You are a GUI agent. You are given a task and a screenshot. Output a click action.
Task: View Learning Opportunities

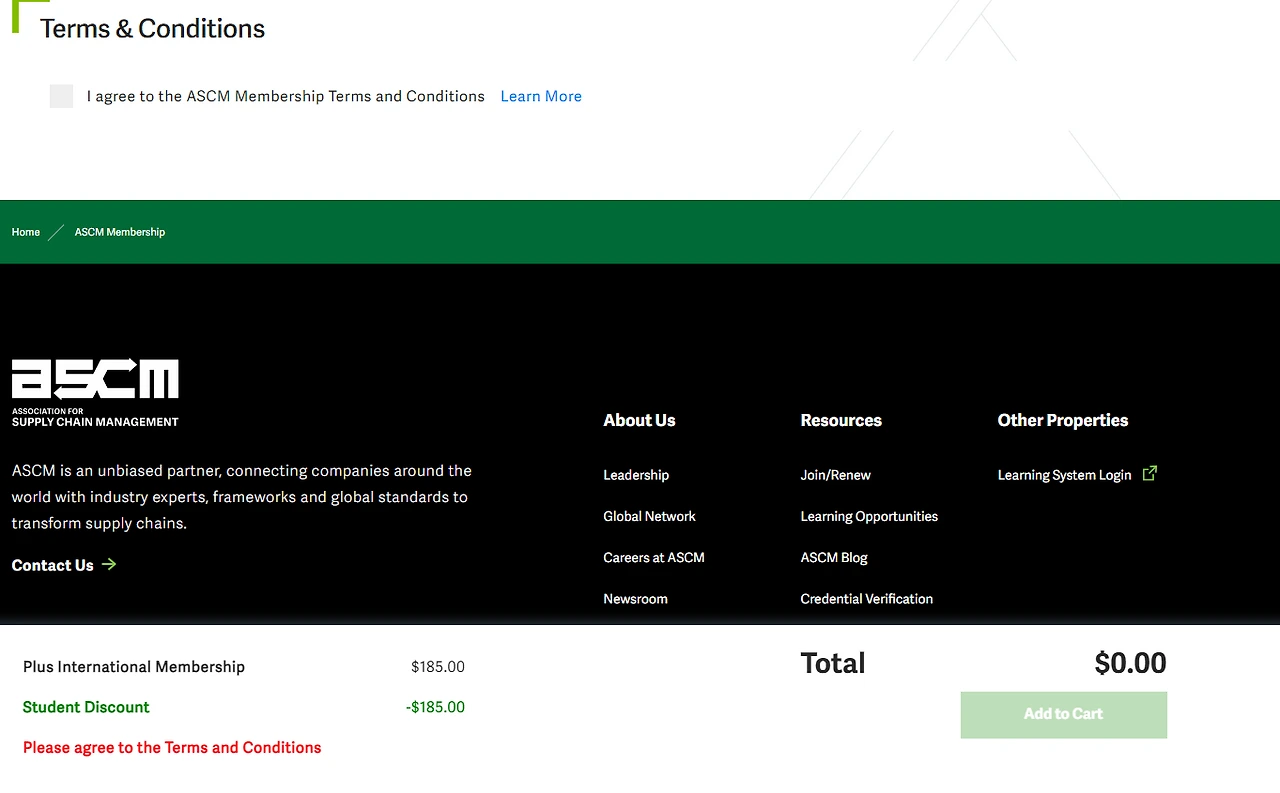coord(869,516)
